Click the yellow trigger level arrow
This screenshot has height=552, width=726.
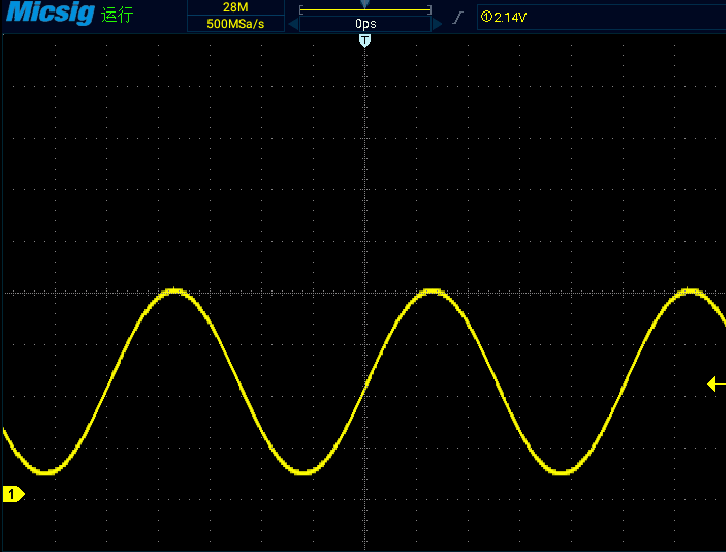coord(716,384)
